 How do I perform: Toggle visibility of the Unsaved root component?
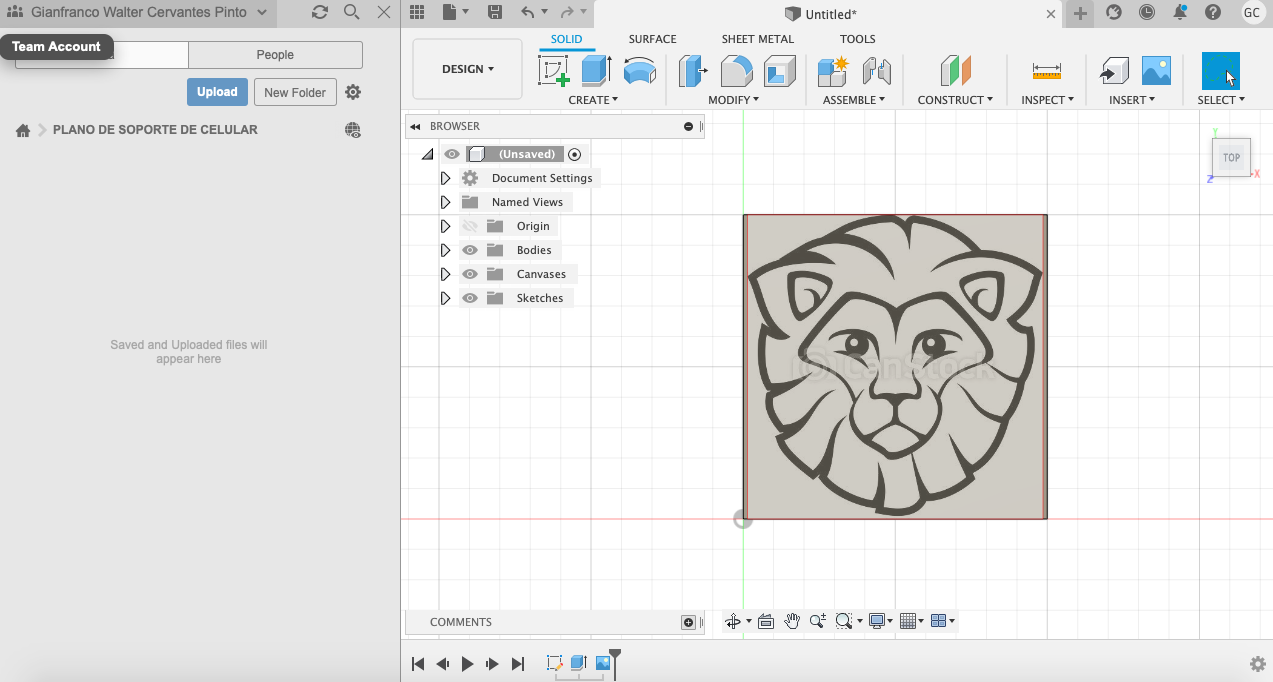[452, 154]
